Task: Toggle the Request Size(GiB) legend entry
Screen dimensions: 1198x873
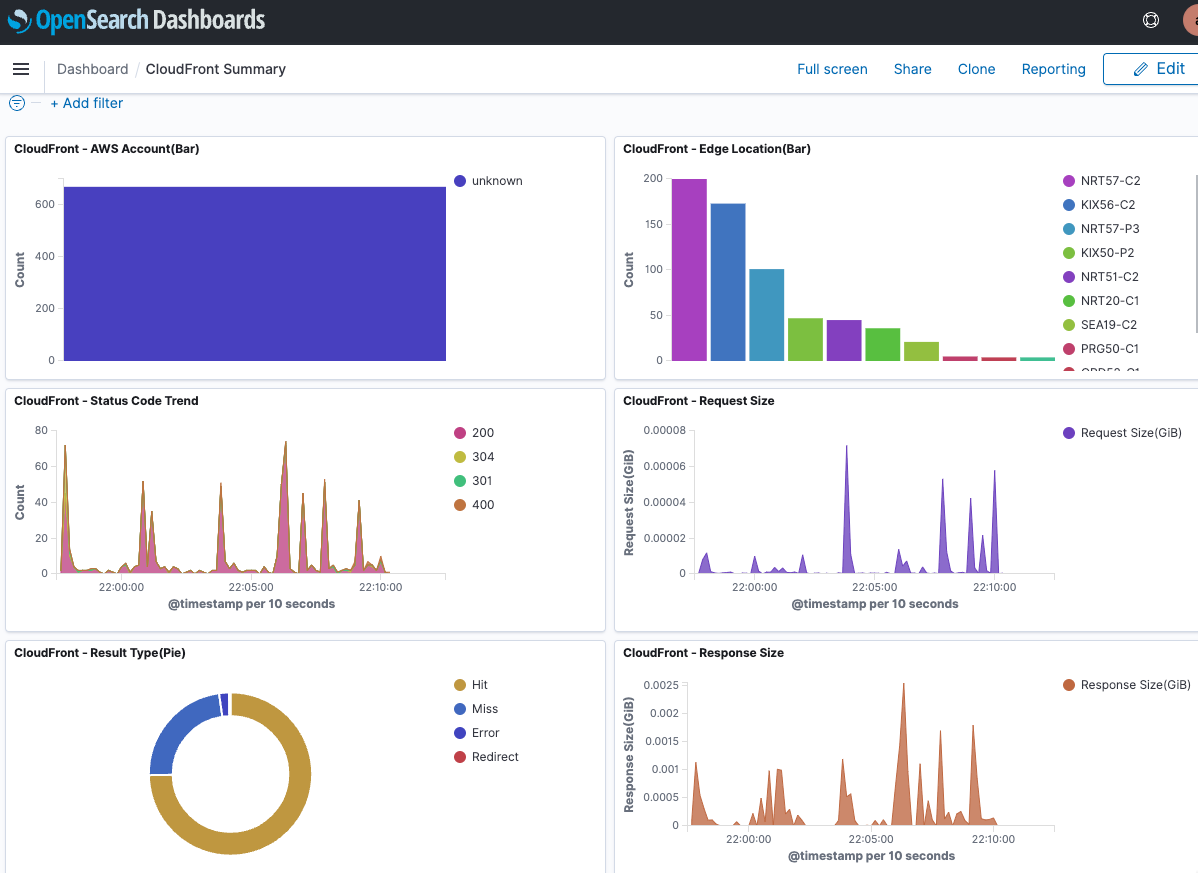Action: [1122, 433]
